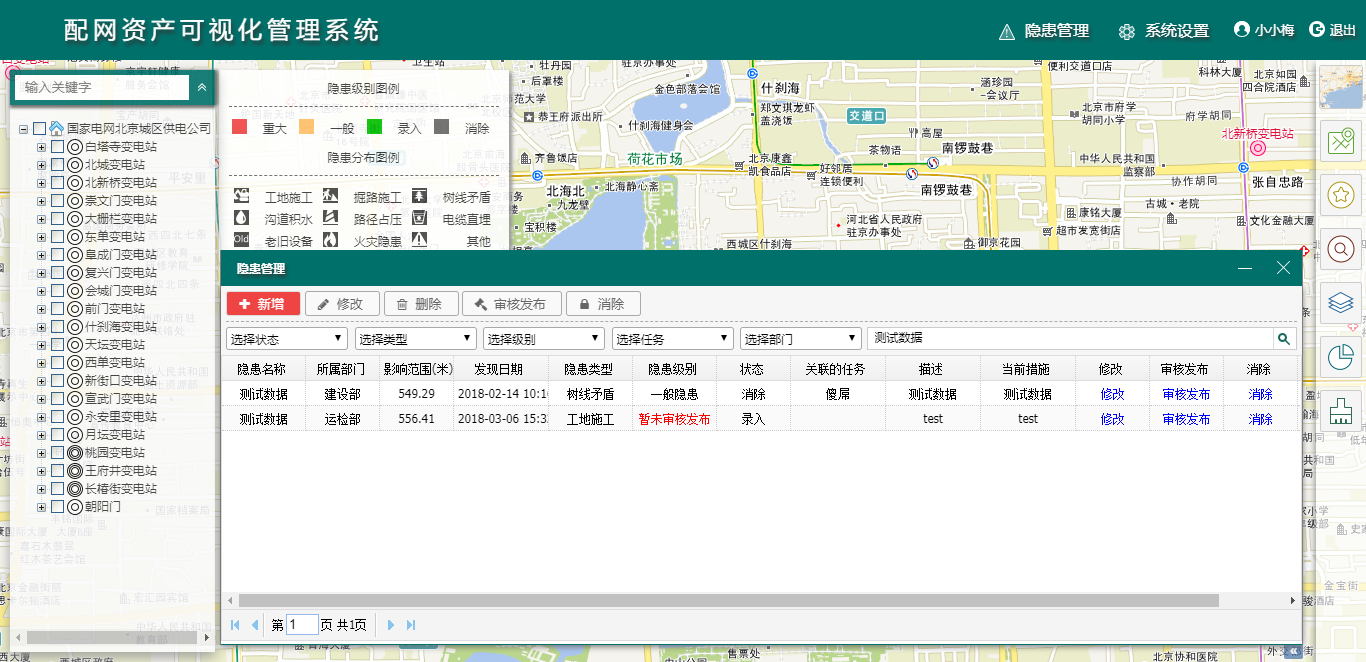Click the 新增 button to add hazard
Image resolution: width=1366 pixels, height=662 pixels.
point(263,303)
